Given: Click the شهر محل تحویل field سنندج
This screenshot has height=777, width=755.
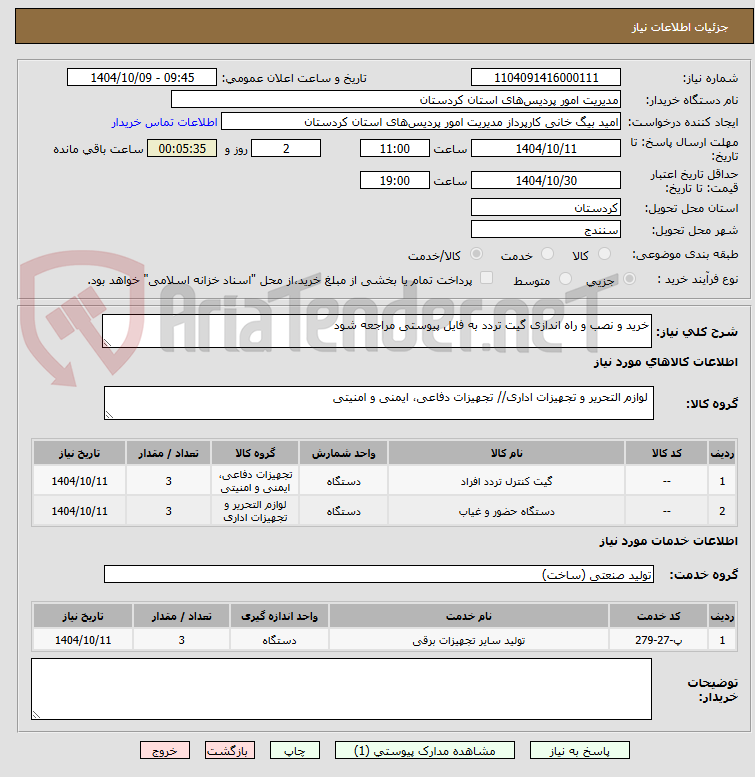Looking at the screenshot, I should 545,229.
